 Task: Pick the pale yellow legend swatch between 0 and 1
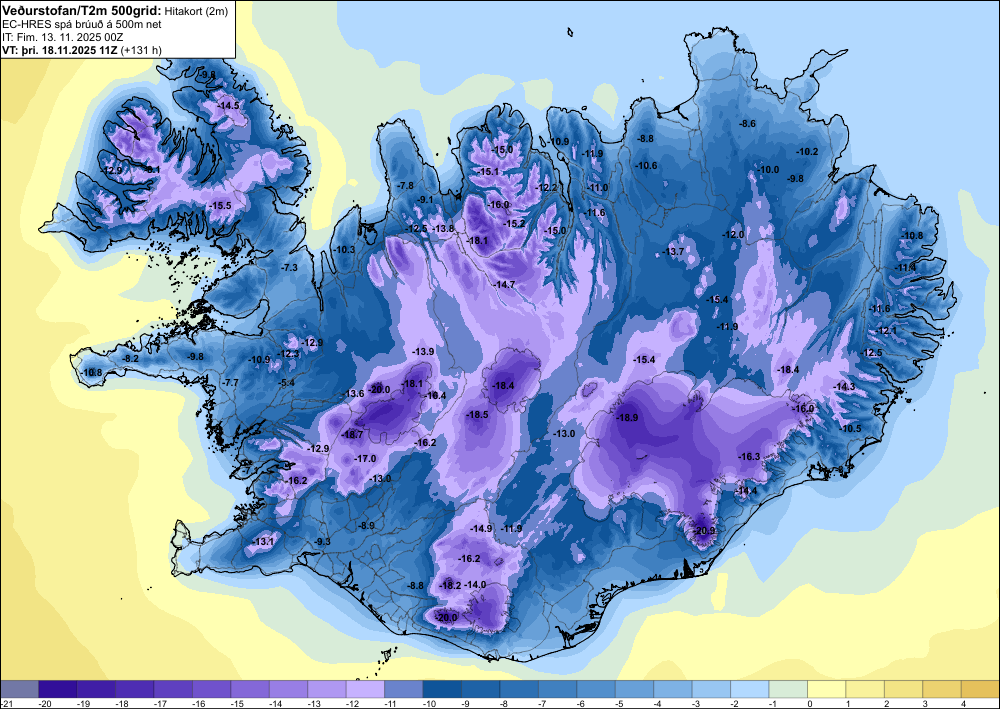[827, 689]
